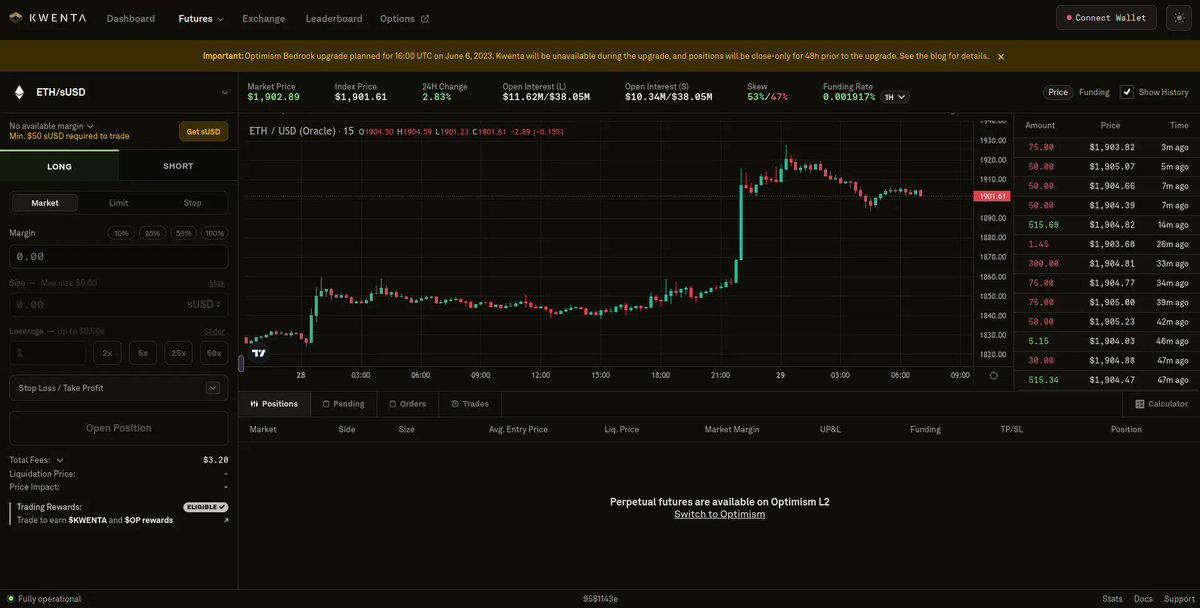
Task: Switch chart view to Funding
Action: [x=1094, y=92]
